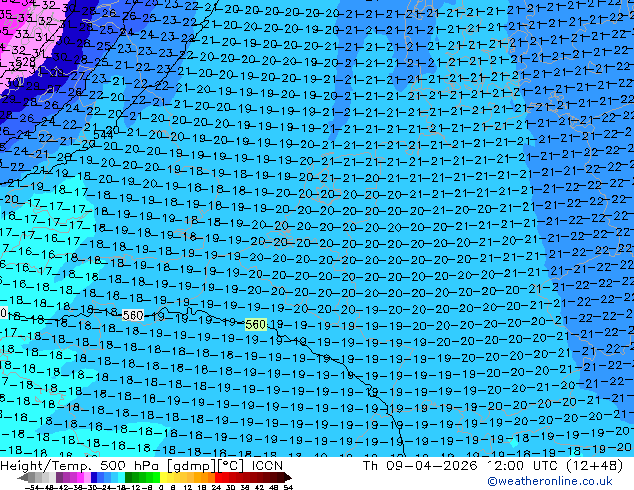Click the '-30' label under the color scale
This screenshot has height=490, width=634.
91,487
